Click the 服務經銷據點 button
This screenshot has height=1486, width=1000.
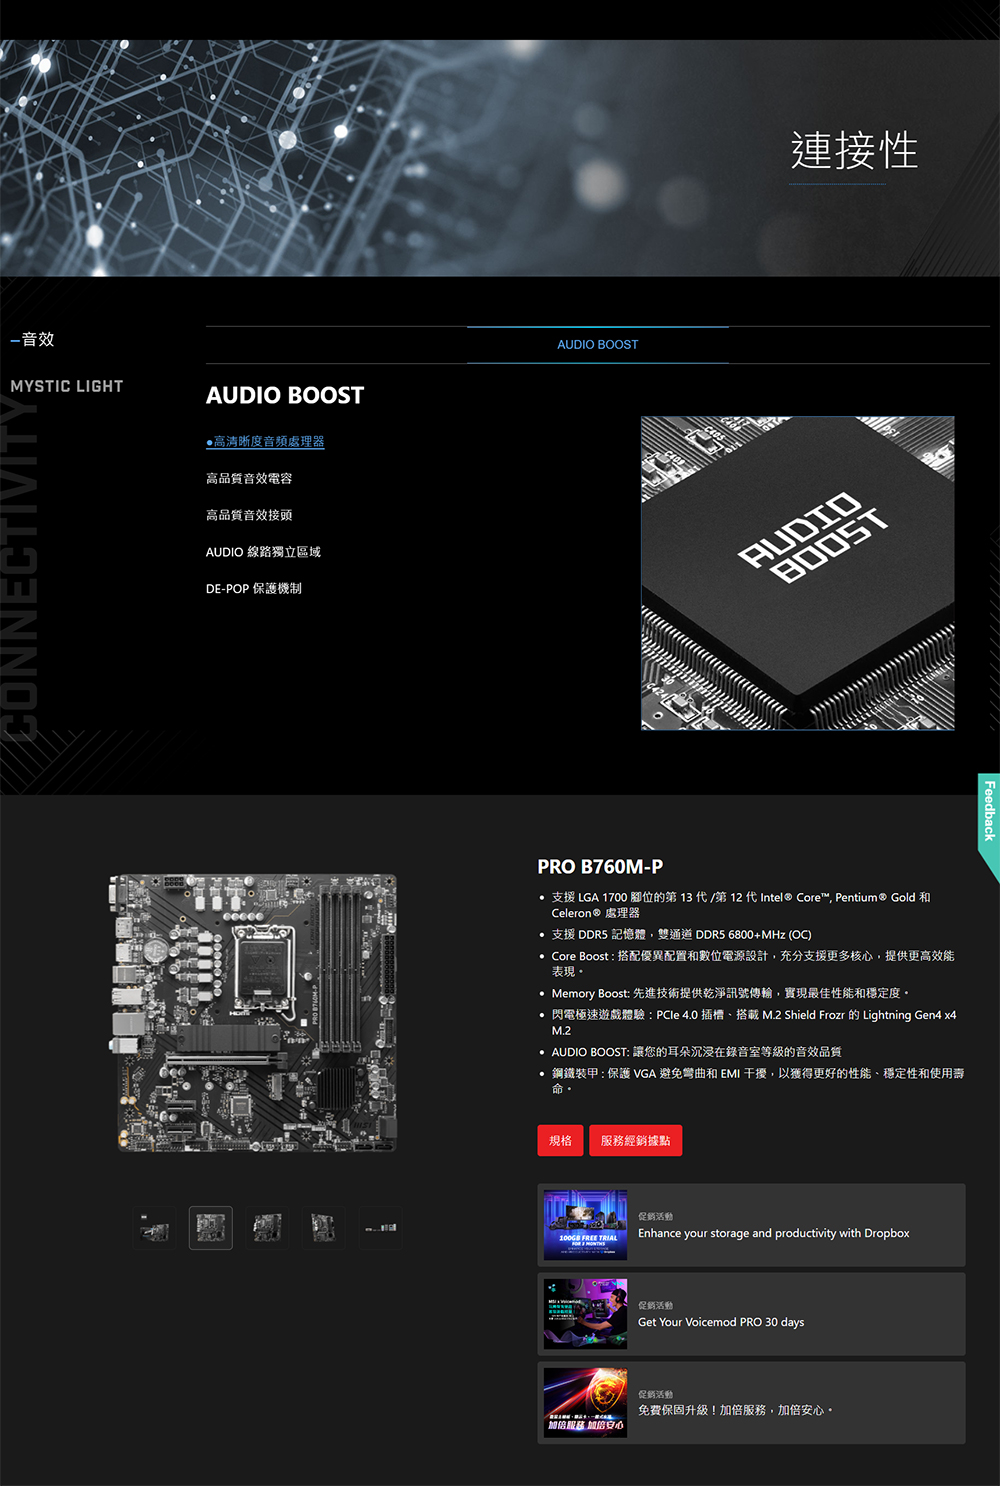pos(635,1140)
